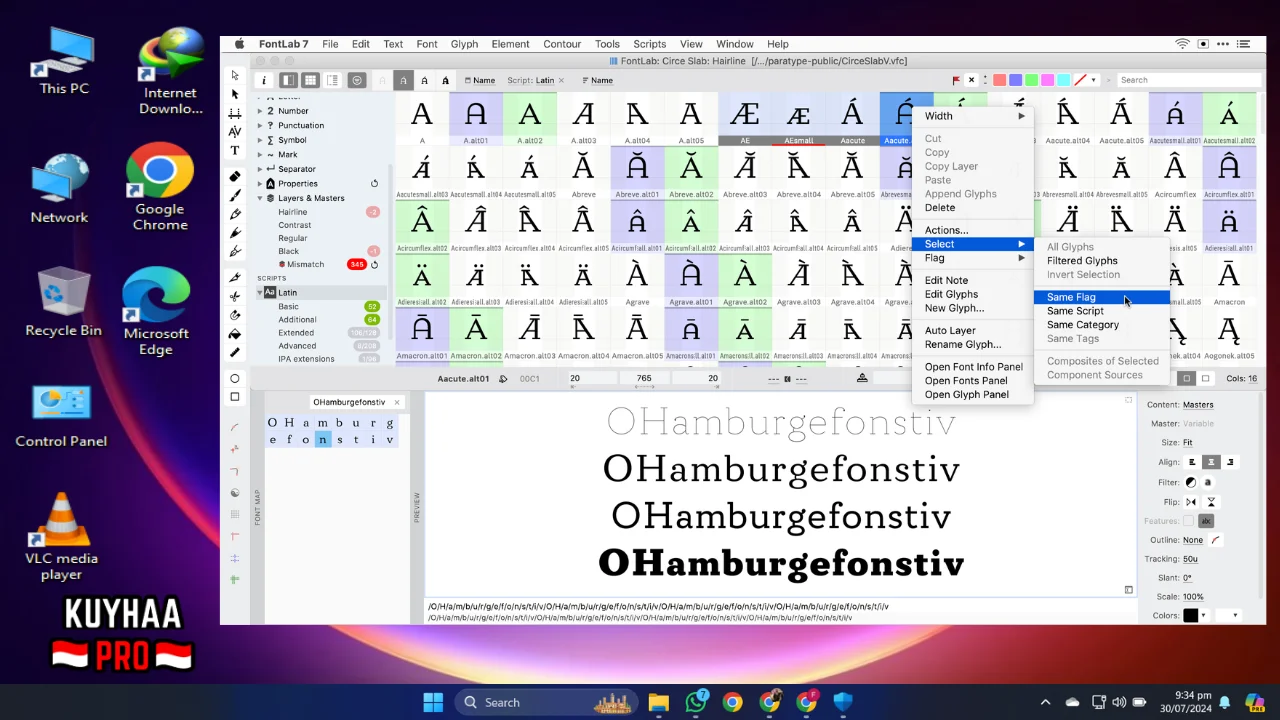Expand the Symbol category
The width and height of the screenshot is (1280, 720).
(x=260, y=140)
